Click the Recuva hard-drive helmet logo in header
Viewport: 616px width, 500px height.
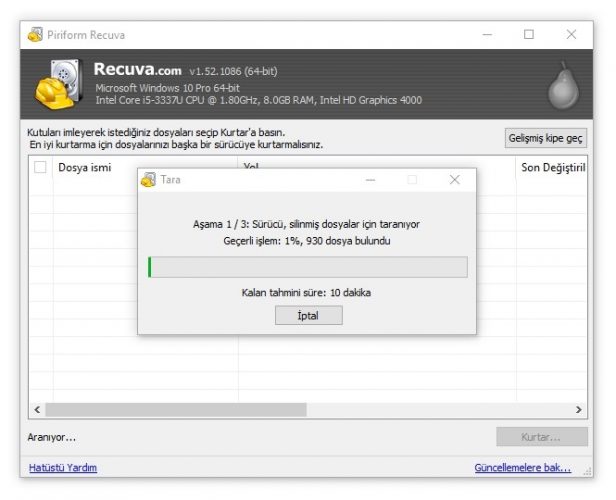click(x=59, y=84)
